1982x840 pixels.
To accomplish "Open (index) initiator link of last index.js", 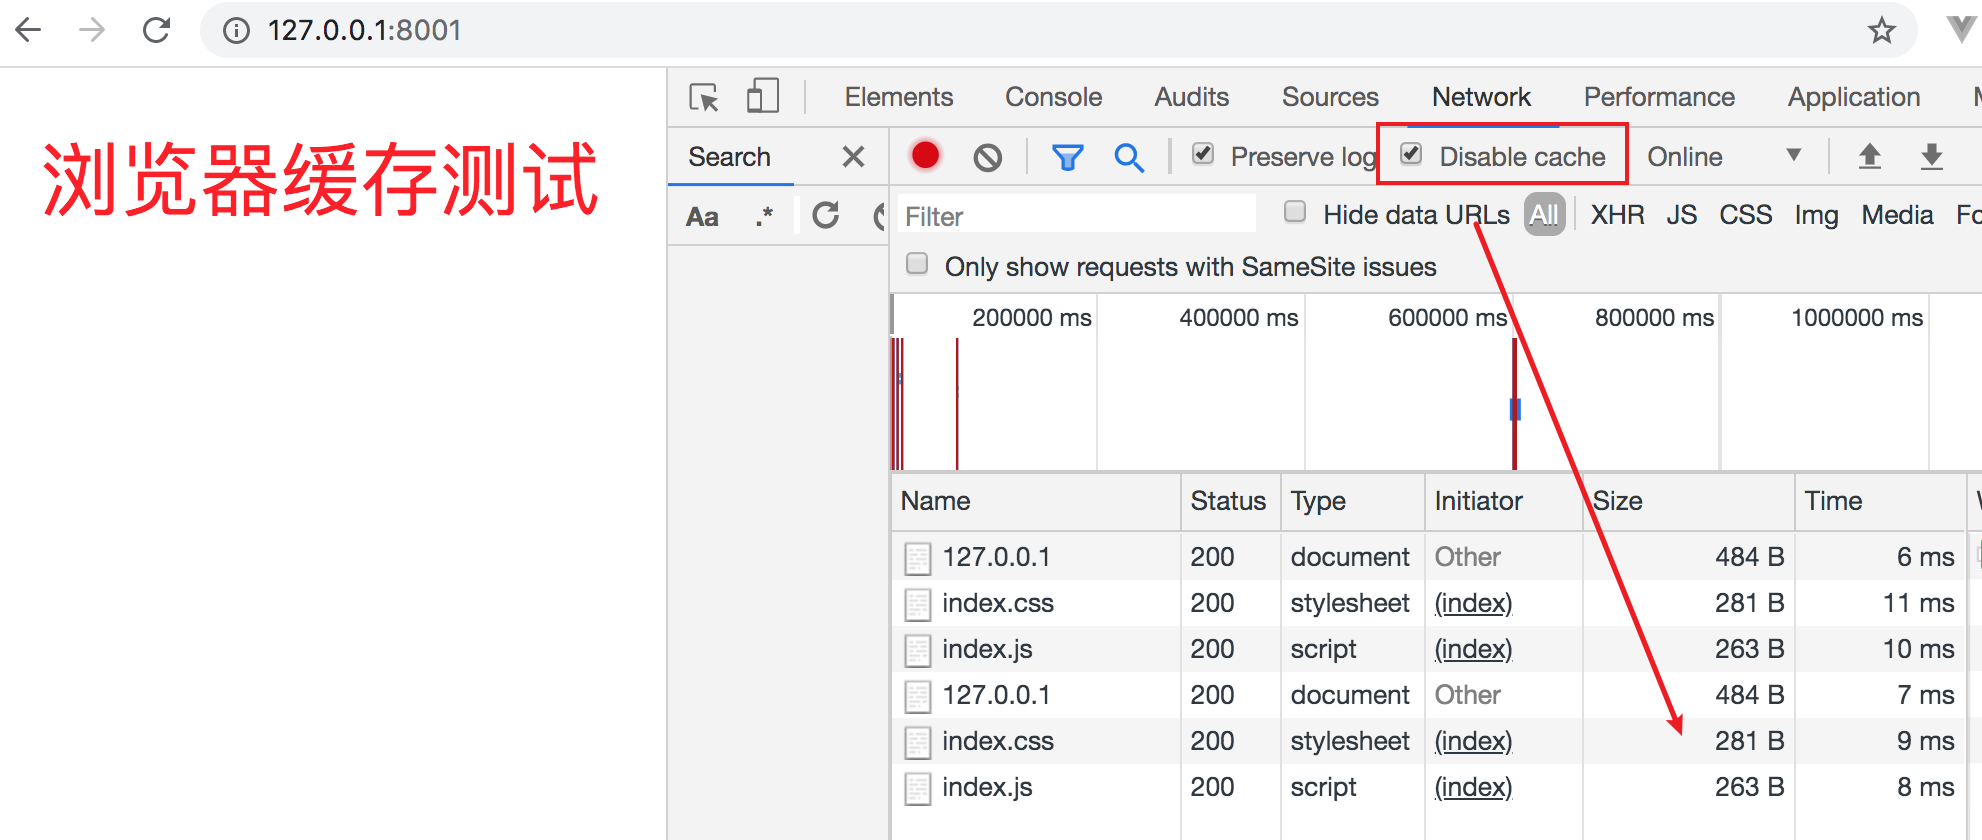I will pyautogui.click(x=1473, y=787).
